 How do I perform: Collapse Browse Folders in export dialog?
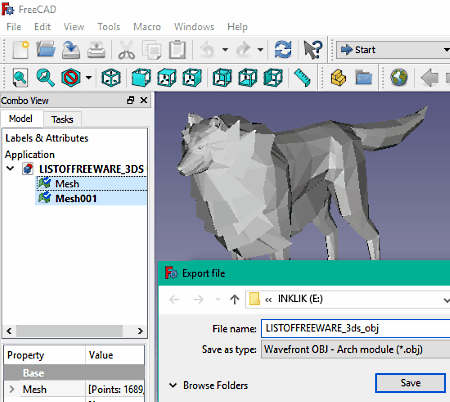173,386
